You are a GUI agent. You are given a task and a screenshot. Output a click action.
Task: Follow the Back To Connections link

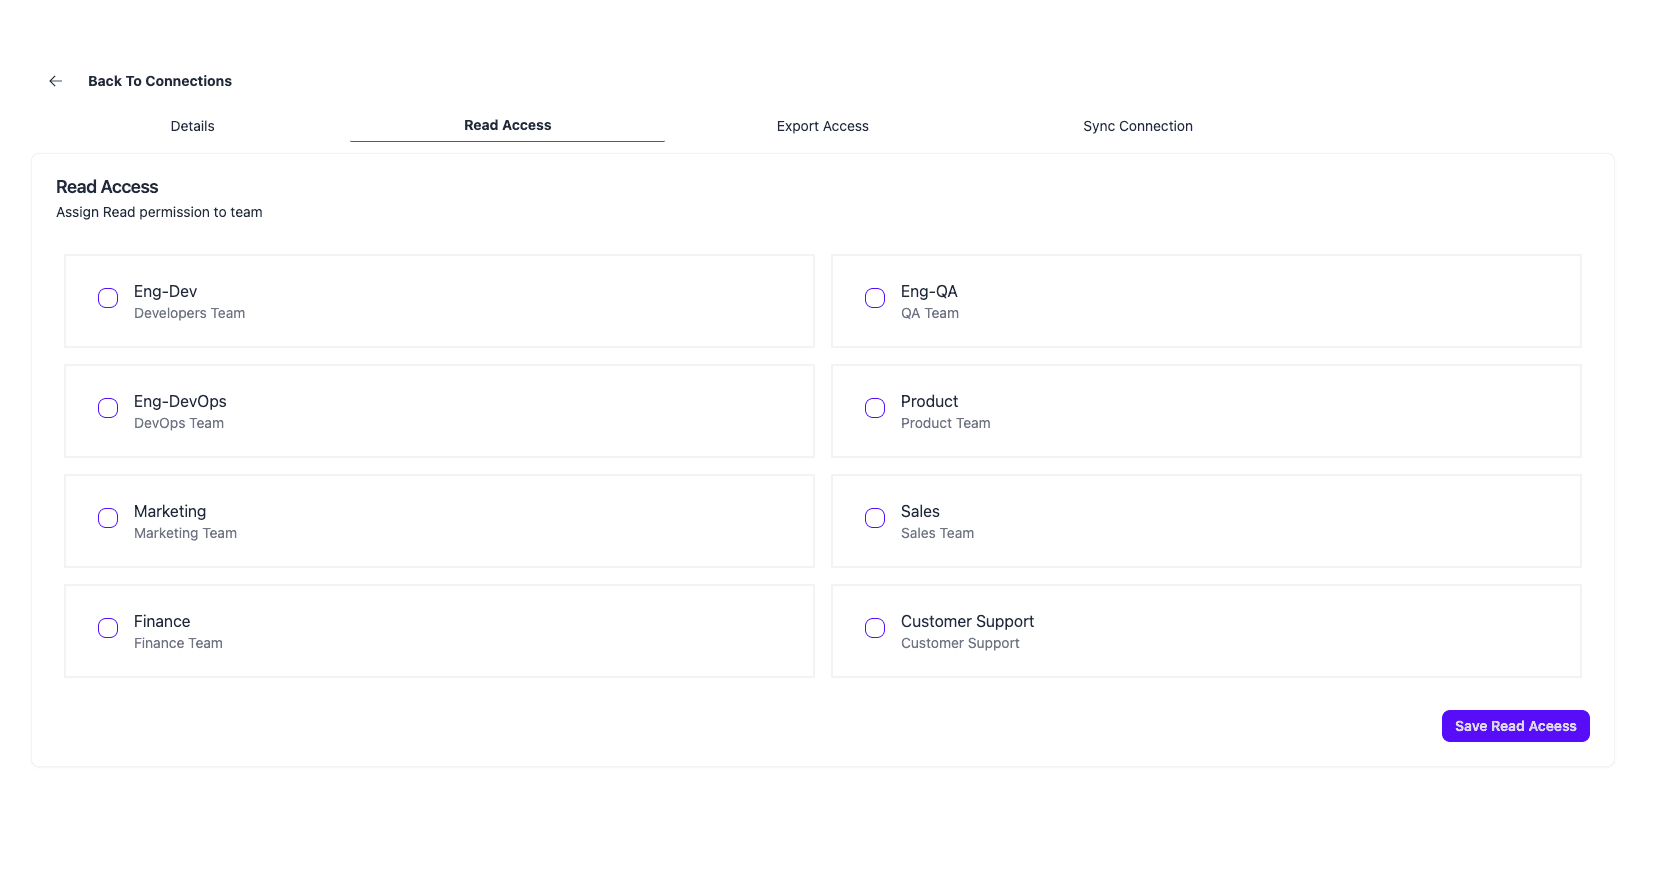pyautogui.click(x=159, y=81)
